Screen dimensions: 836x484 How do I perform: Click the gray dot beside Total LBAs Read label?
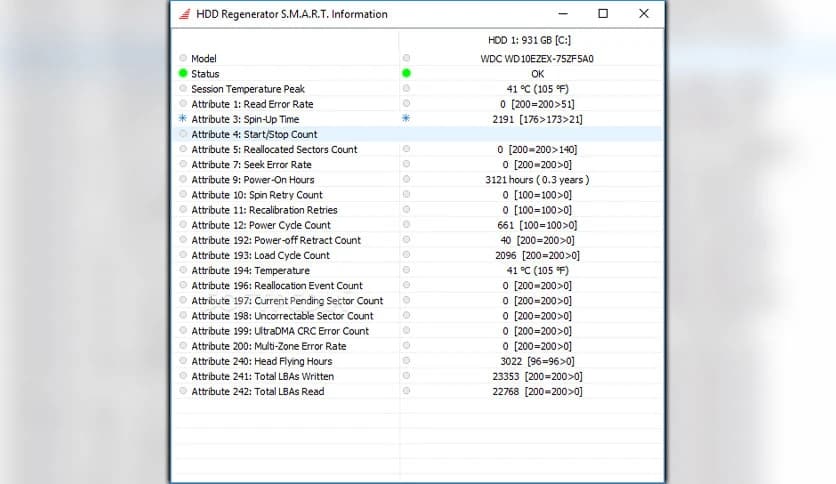click(x=183, y=391)
